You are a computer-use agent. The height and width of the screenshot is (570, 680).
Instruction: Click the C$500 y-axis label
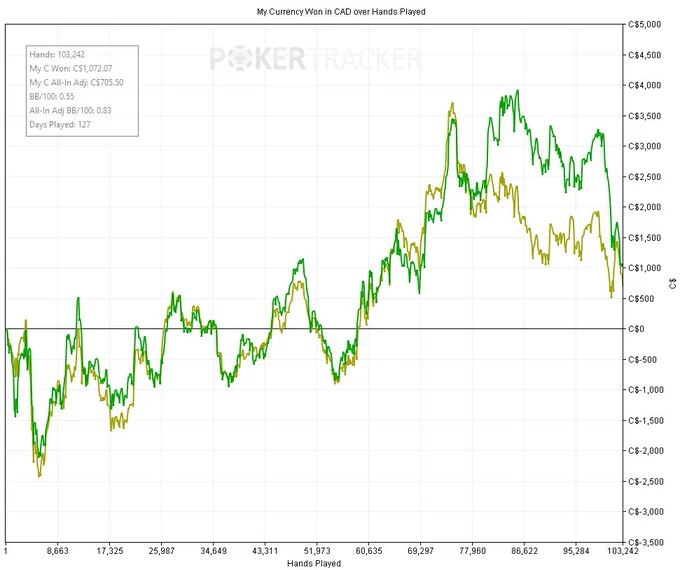[x=641, y=298]
